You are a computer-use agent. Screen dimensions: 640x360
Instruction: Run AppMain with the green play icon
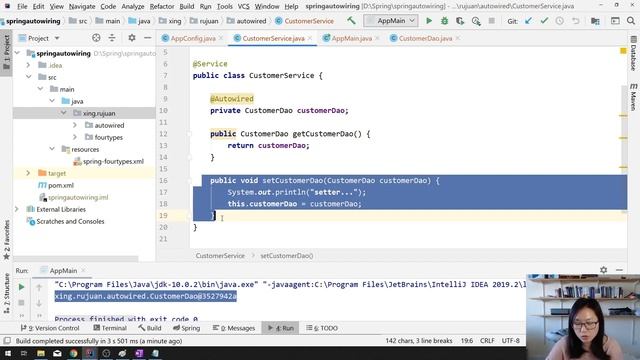pos(429,21)
